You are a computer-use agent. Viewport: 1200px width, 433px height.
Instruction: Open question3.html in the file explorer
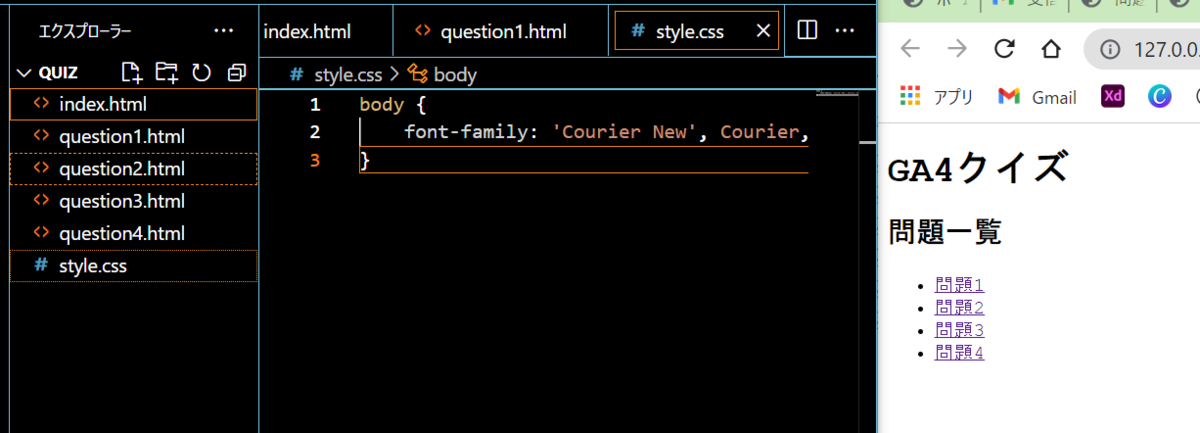point(134,201)
